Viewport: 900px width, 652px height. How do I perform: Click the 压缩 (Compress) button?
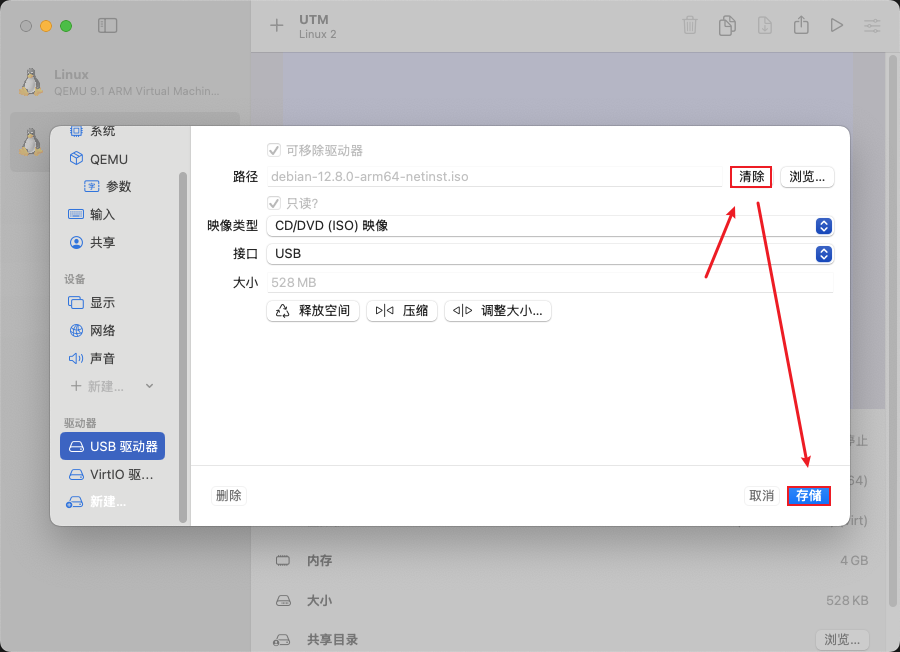click(401, 310)
